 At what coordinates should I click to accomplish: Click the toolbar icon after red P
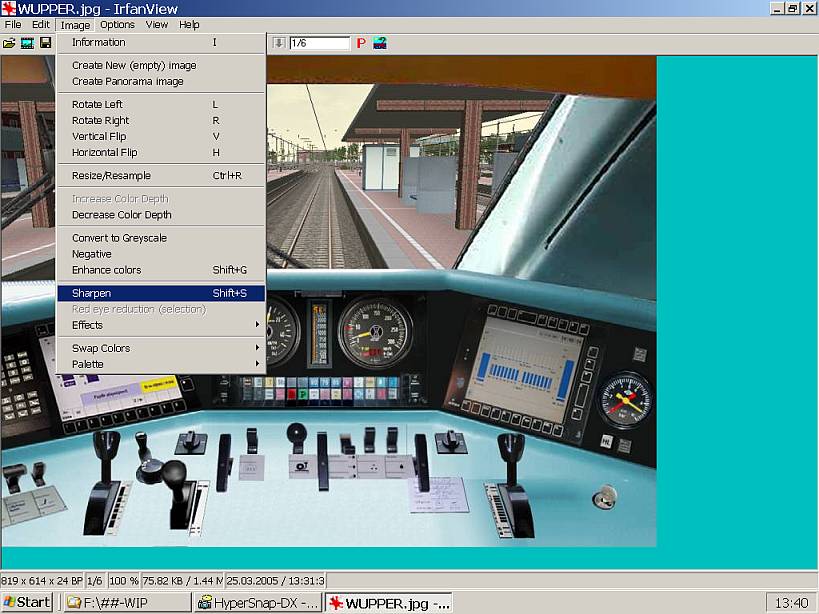(380, 43)
